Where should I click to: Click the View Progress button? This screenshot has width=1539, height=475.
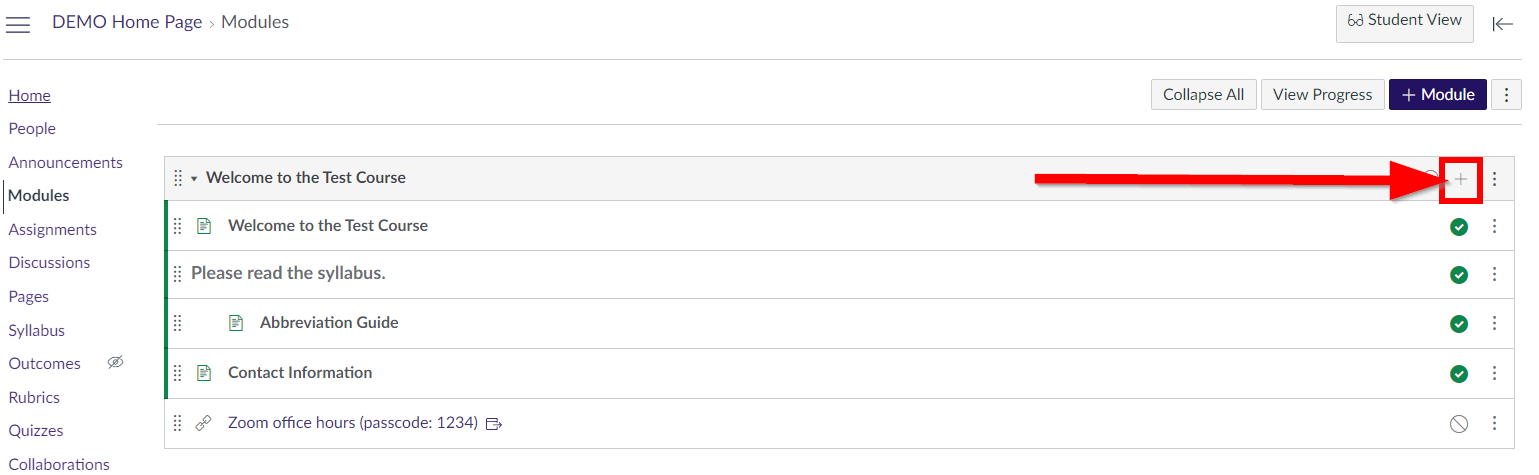tap(1322, 95)
